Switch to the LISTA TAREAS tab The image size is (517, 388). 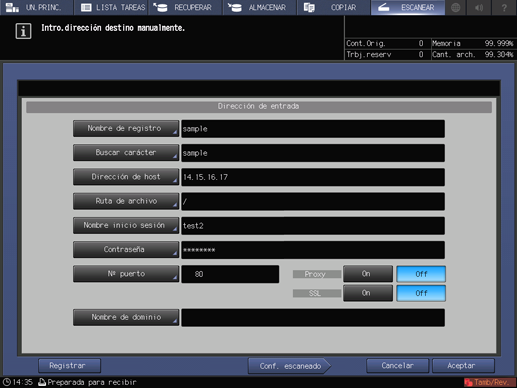(x=112, y=7)
